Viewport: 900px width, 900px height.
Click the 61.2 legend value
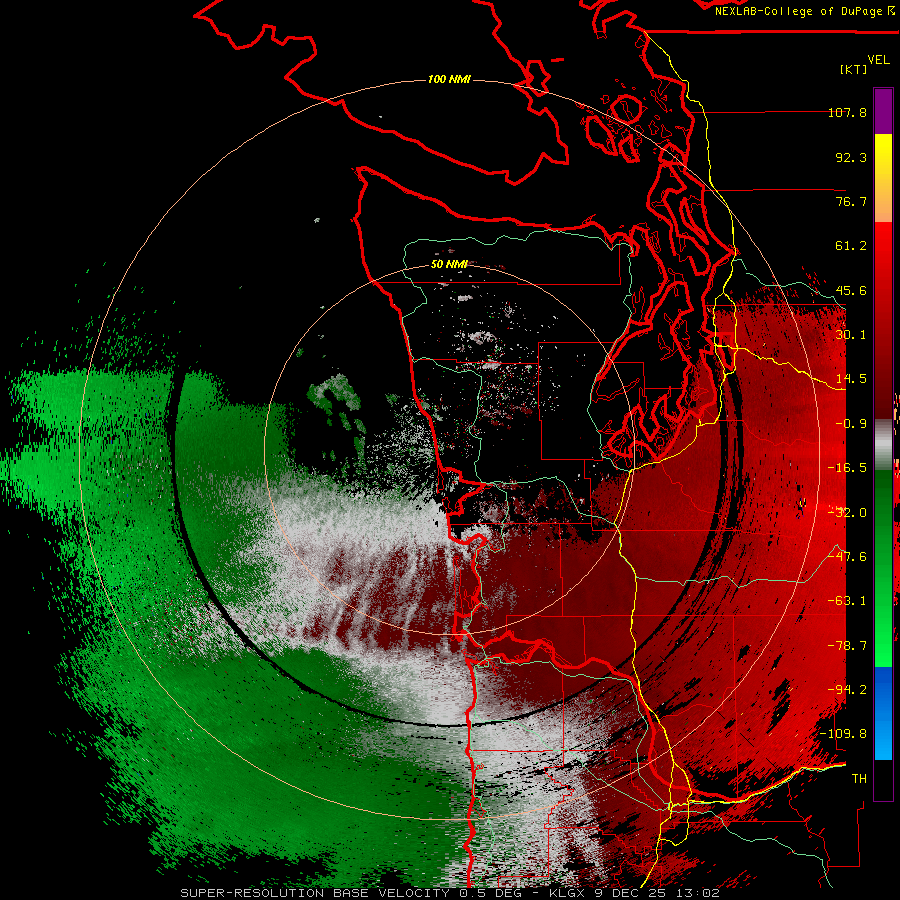click(x=851, y=246)
